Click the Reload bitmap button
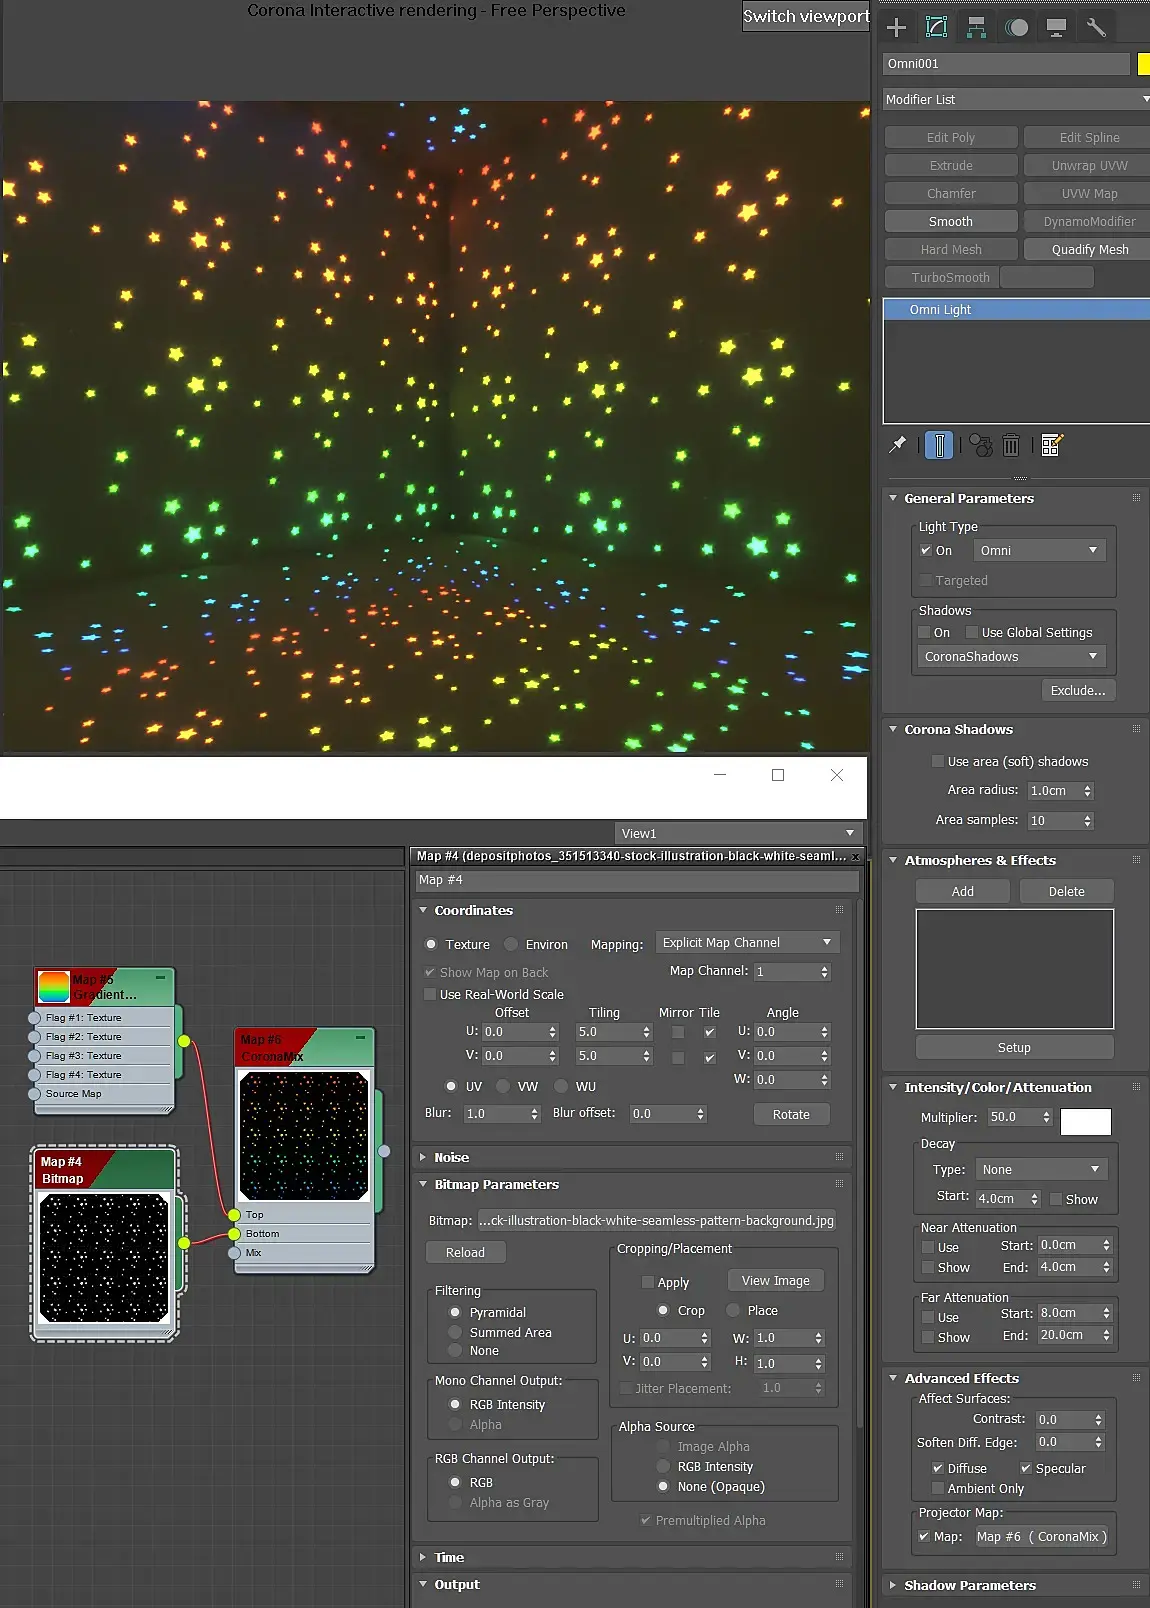 click(465, 1252)
